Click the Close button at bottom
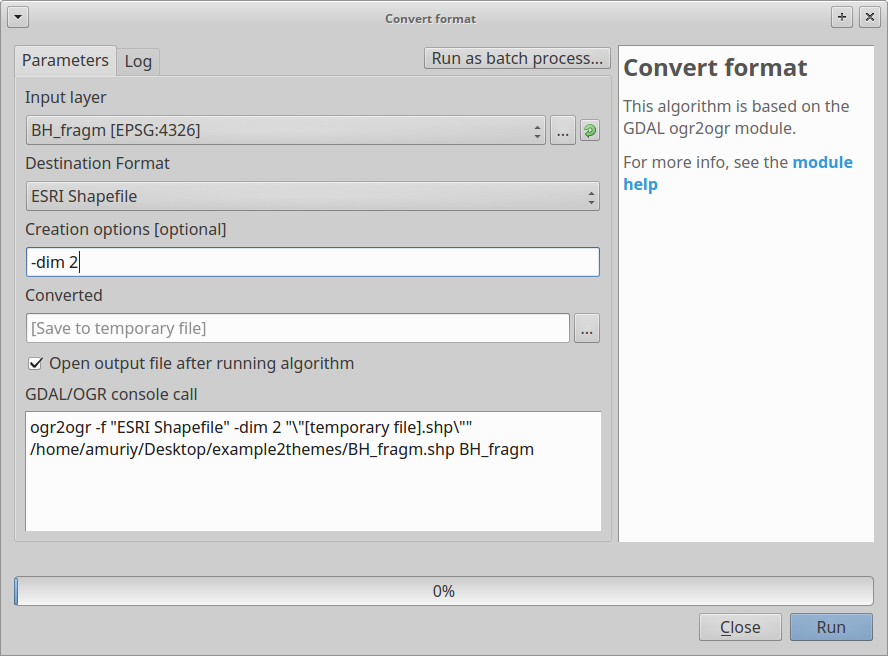The height and width of the screenshot is (656, 888). tap(740, 627)
